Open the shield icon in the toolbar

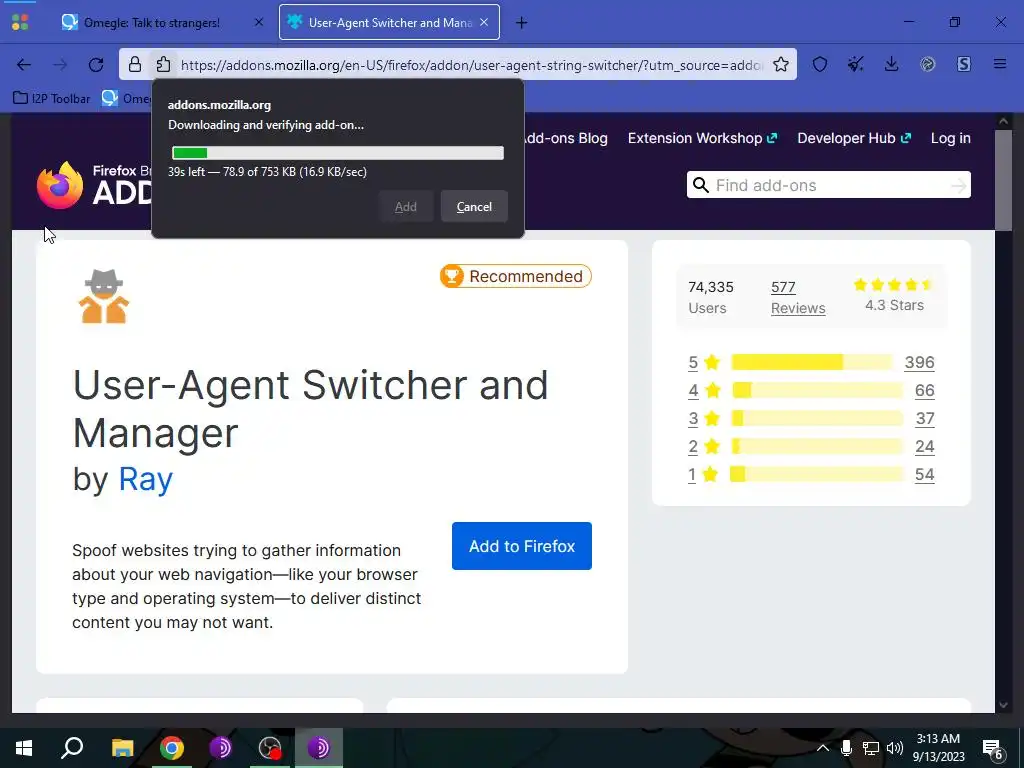820,64
